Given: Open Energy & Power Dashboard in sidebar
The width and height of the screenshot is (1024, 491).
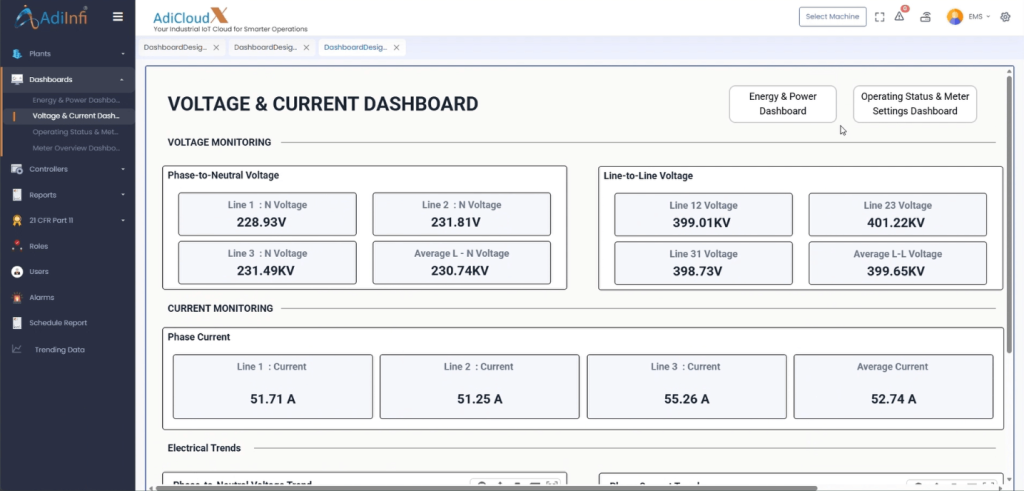Looking at the screenshot, I should click(x=76, y=101).
